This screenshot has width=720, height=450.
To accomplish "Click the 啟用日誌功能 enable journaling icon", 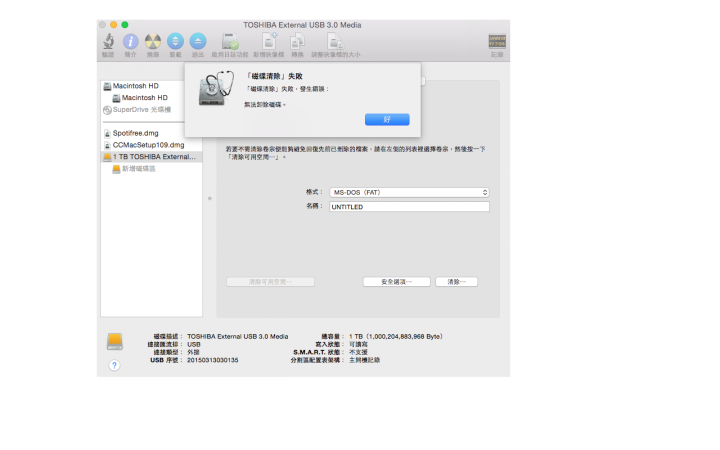I will click(x=230, y=42).
